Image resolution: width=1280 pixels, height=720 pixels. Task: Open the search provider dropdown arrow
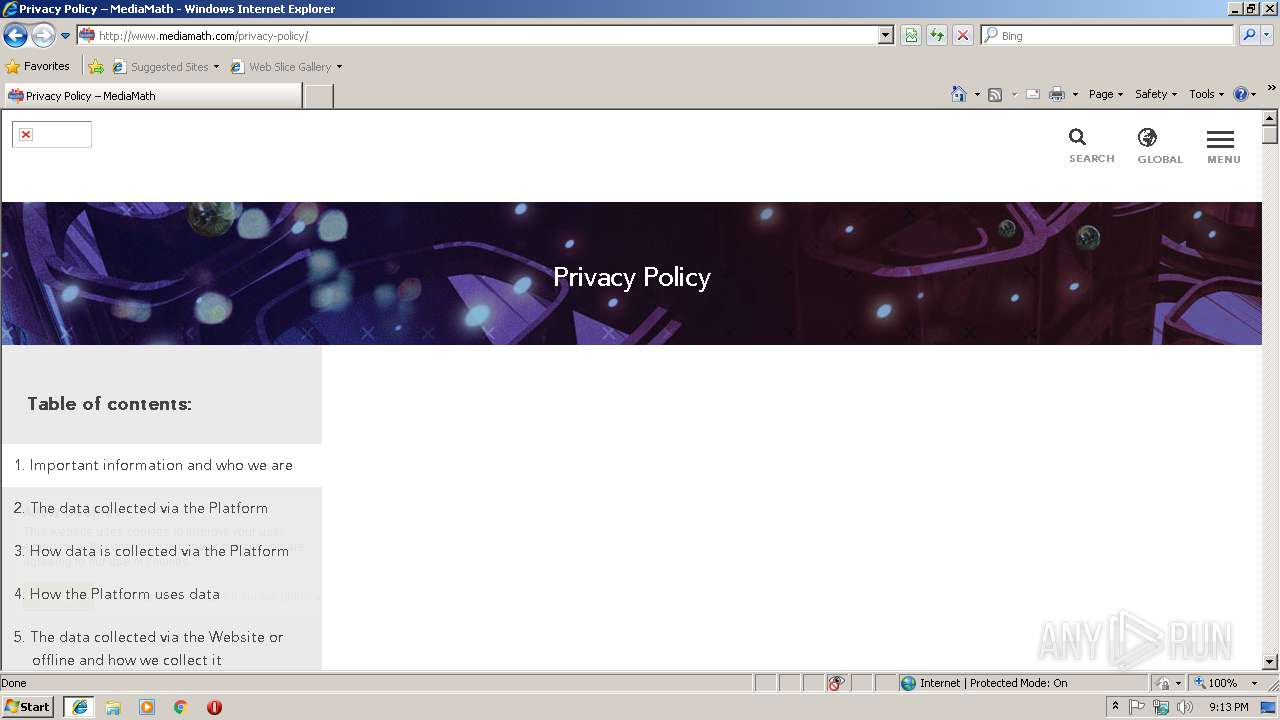click(1267, 35)
